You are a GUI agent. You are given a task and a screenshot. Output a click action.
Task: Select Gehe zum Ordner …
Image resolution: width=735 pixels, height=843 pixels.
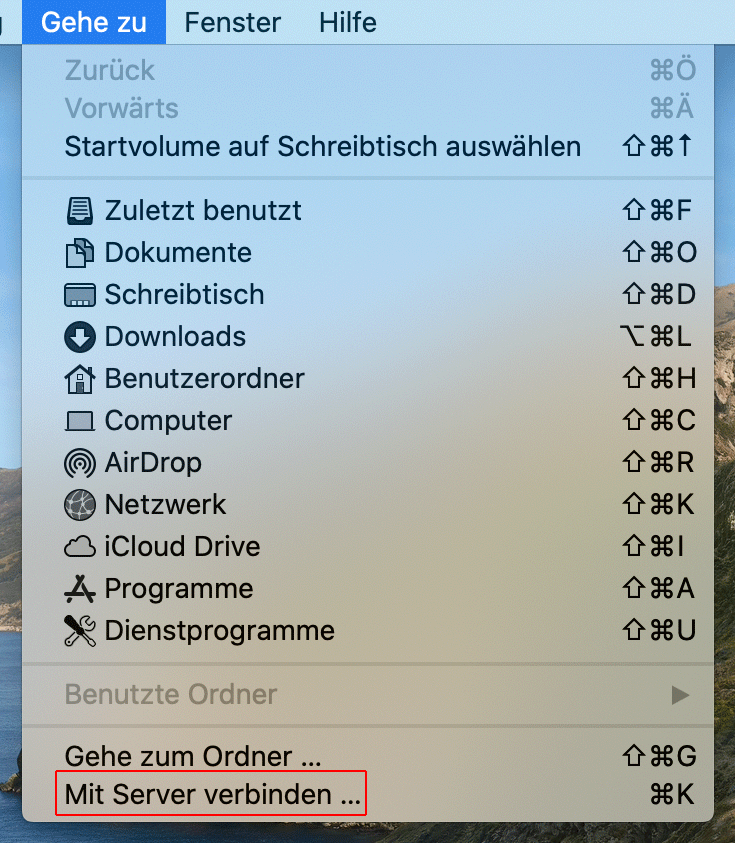(368, 756)
